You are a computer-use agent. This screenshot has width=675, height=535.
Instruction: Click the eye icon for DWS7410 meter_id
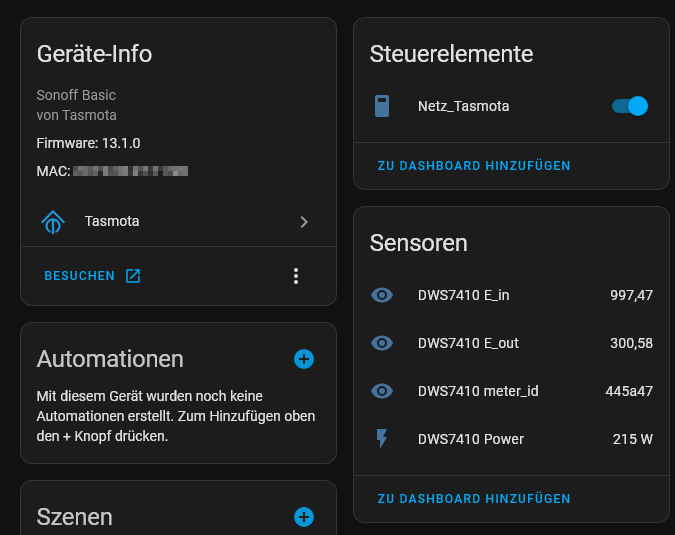382,391
